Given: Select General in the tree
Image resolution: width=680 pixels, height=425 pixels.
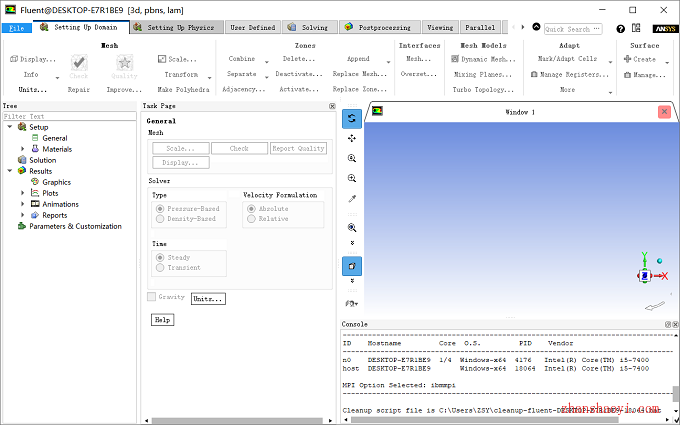Looking at the screenshot, I should [55, 138].
